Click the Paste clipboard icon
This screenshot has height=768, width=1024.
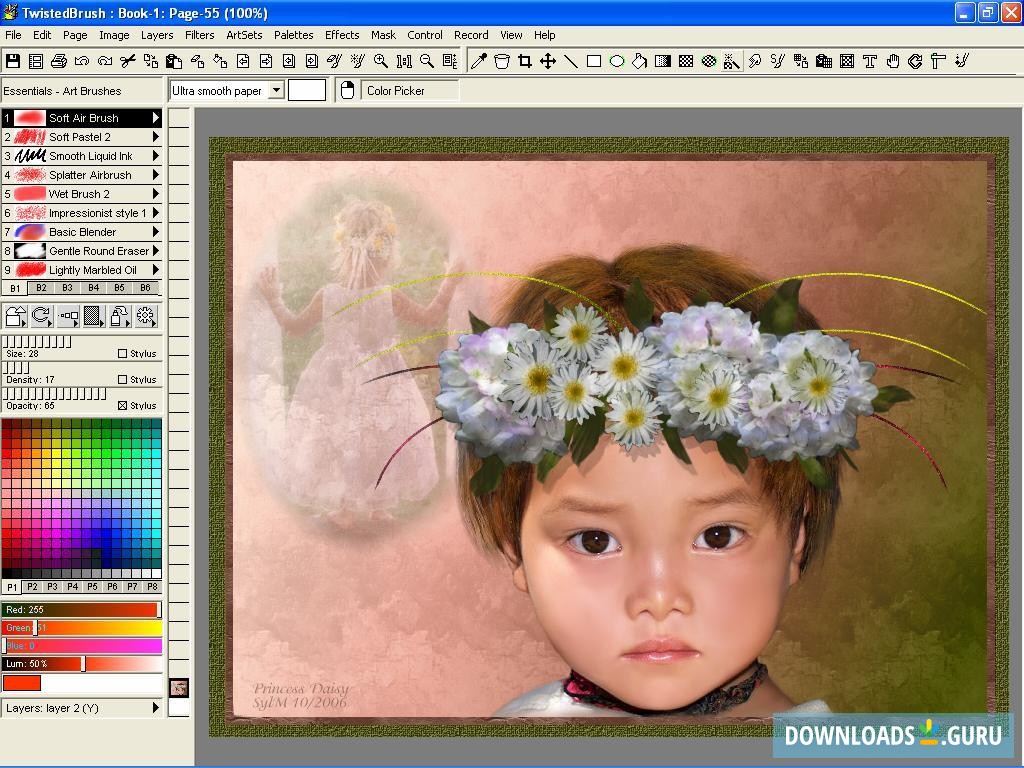[x=174, y=61]
